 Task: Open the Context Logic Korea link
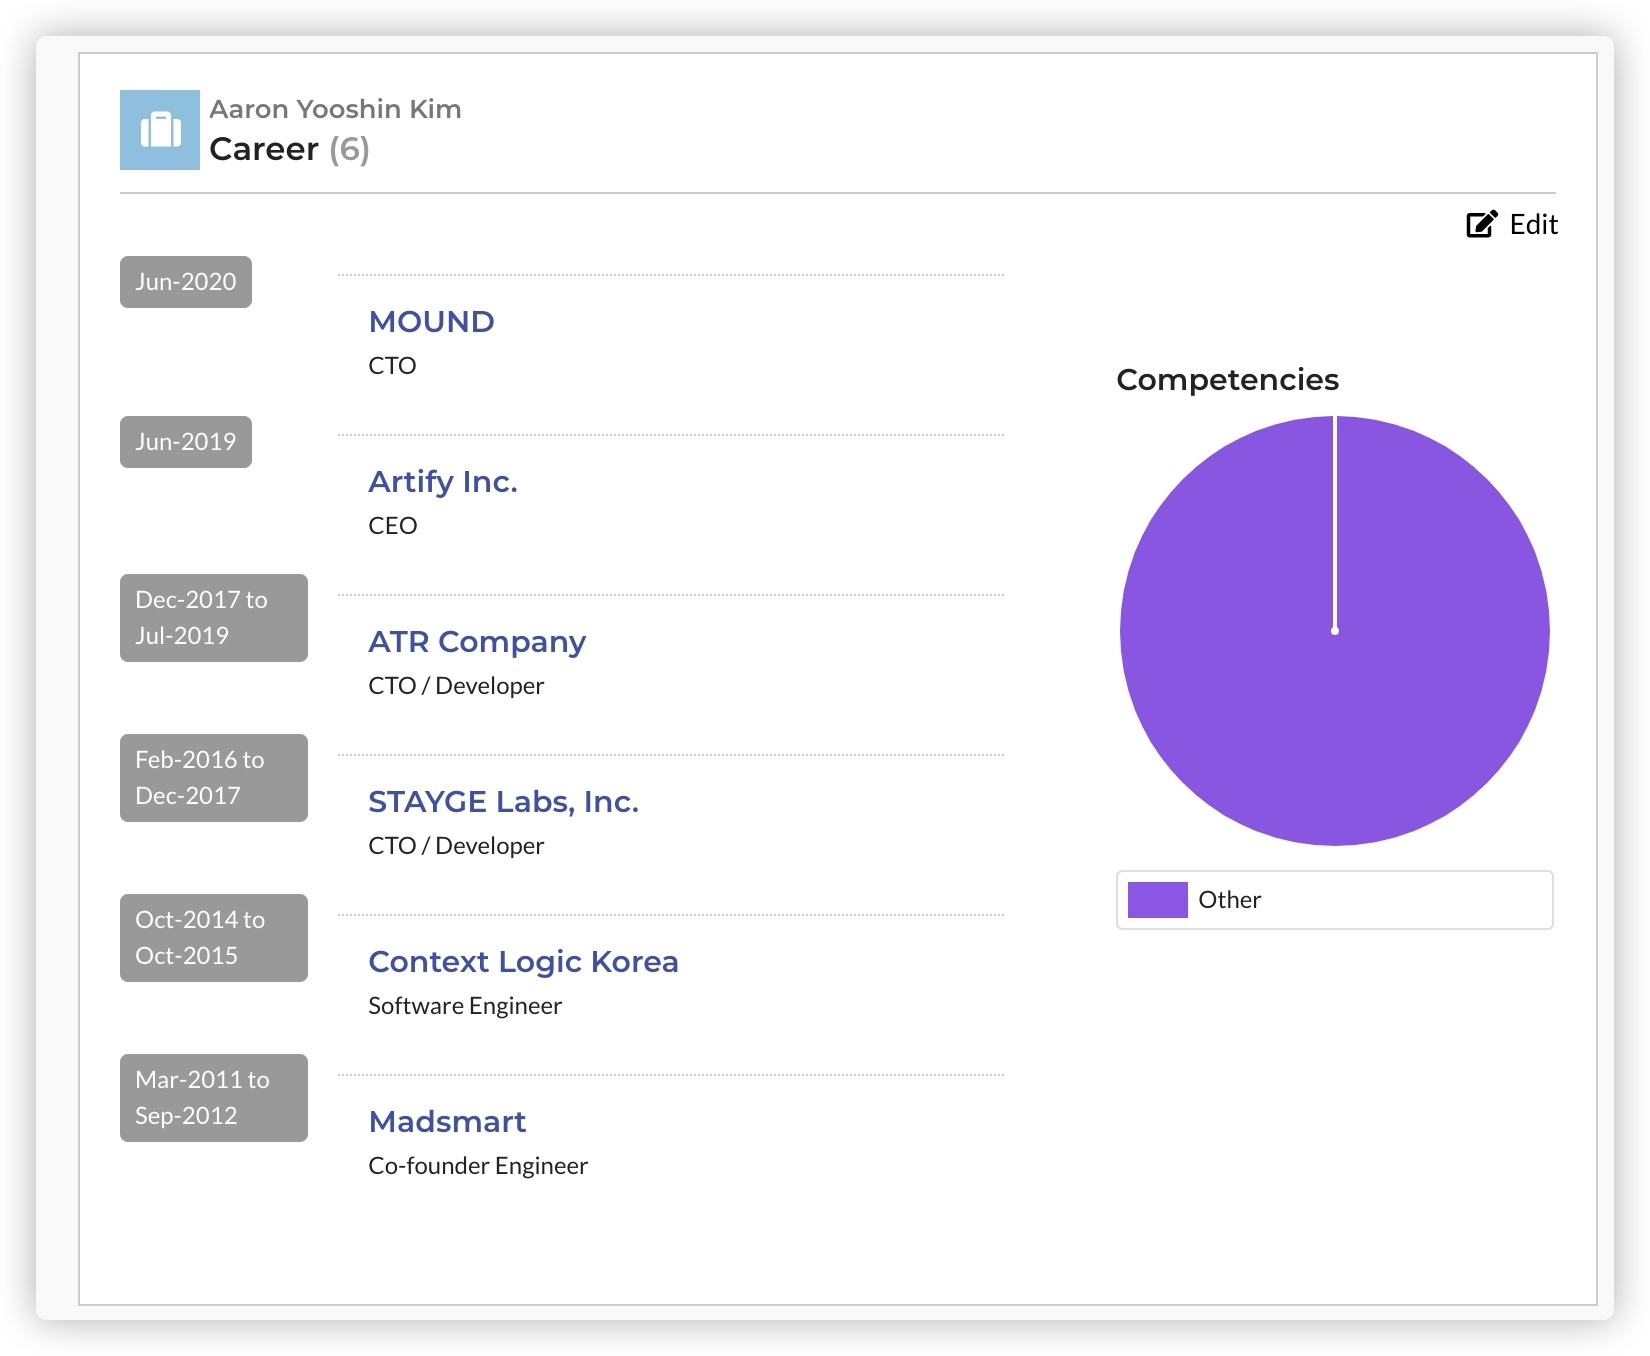pos(523,962)
